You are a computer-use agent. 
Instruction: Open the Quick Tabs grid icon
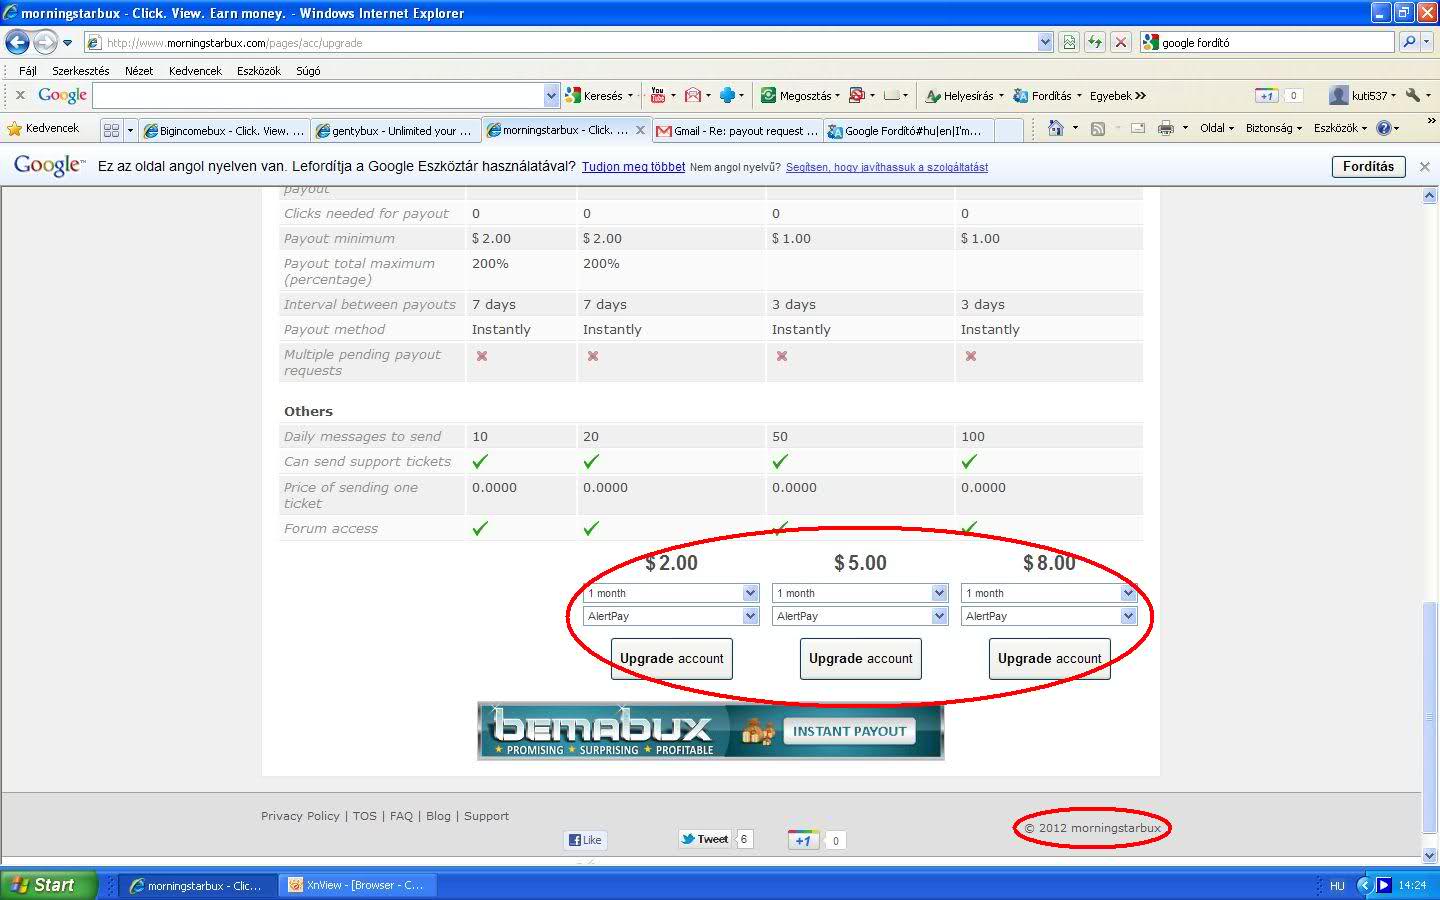click(111, 130)
